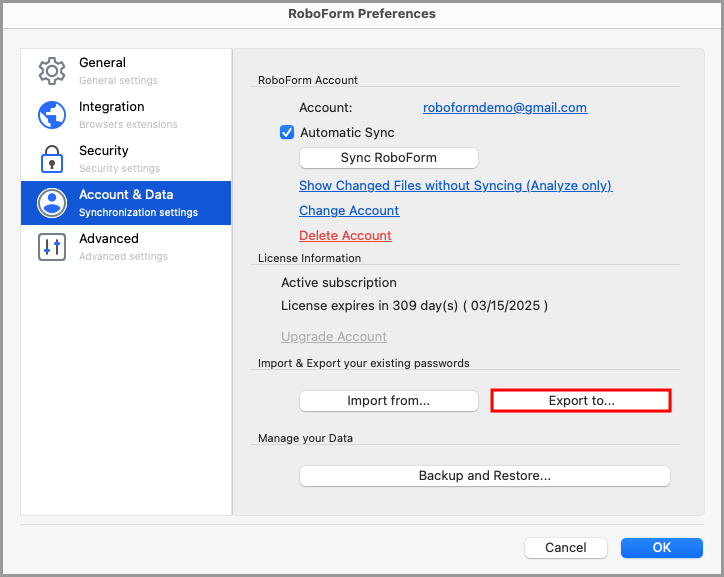Select the Account & Data section
724x577 pixels.
126,203
